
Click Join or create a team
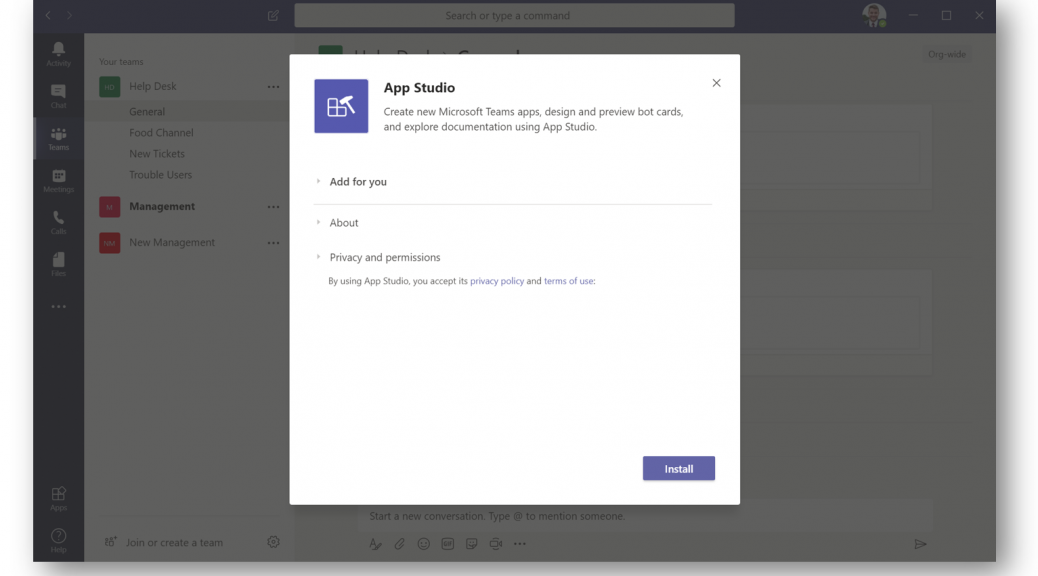point(174,542)
